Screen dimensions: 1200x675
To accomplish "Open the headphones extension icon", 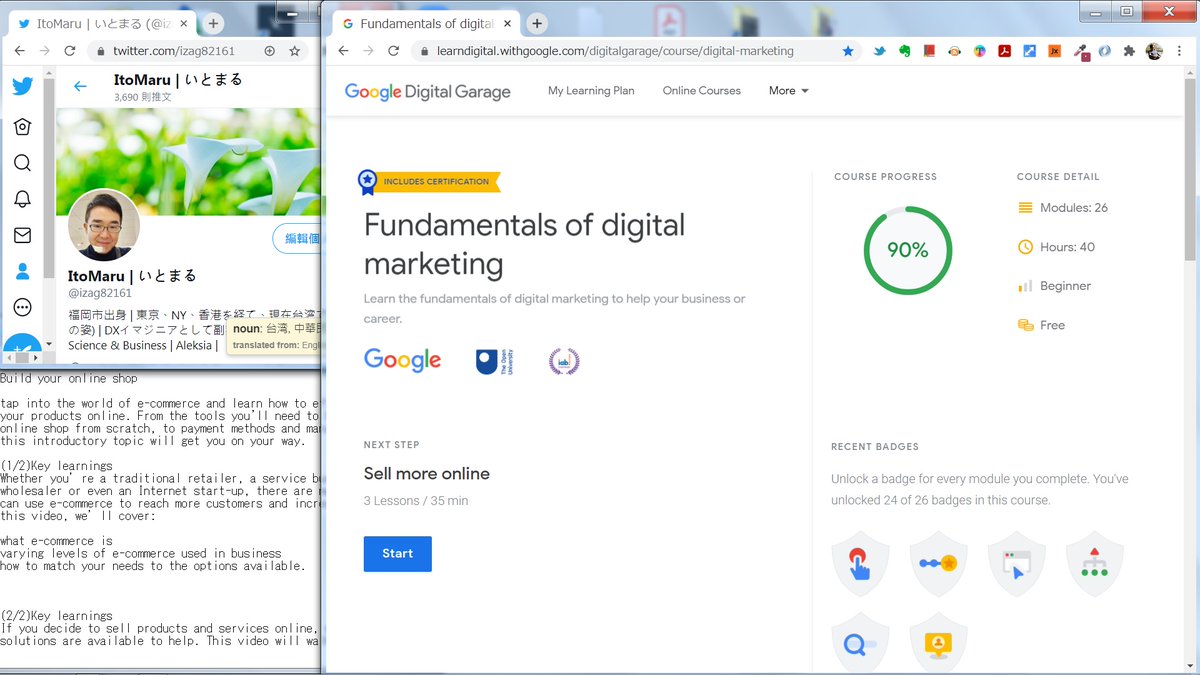I will coord(954,51).
